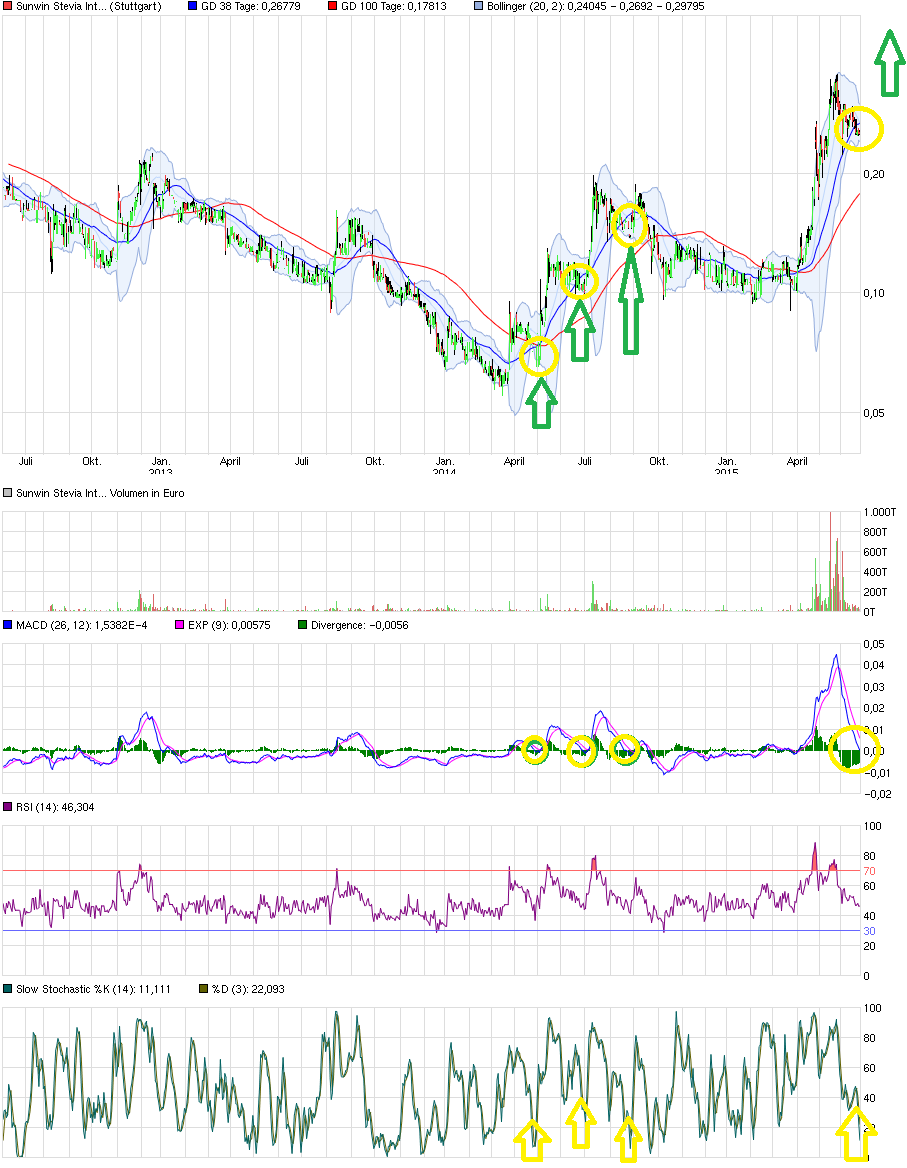
Task: Click the 0,05 label on the price chart axis
Action: click(x=874, y=413)
